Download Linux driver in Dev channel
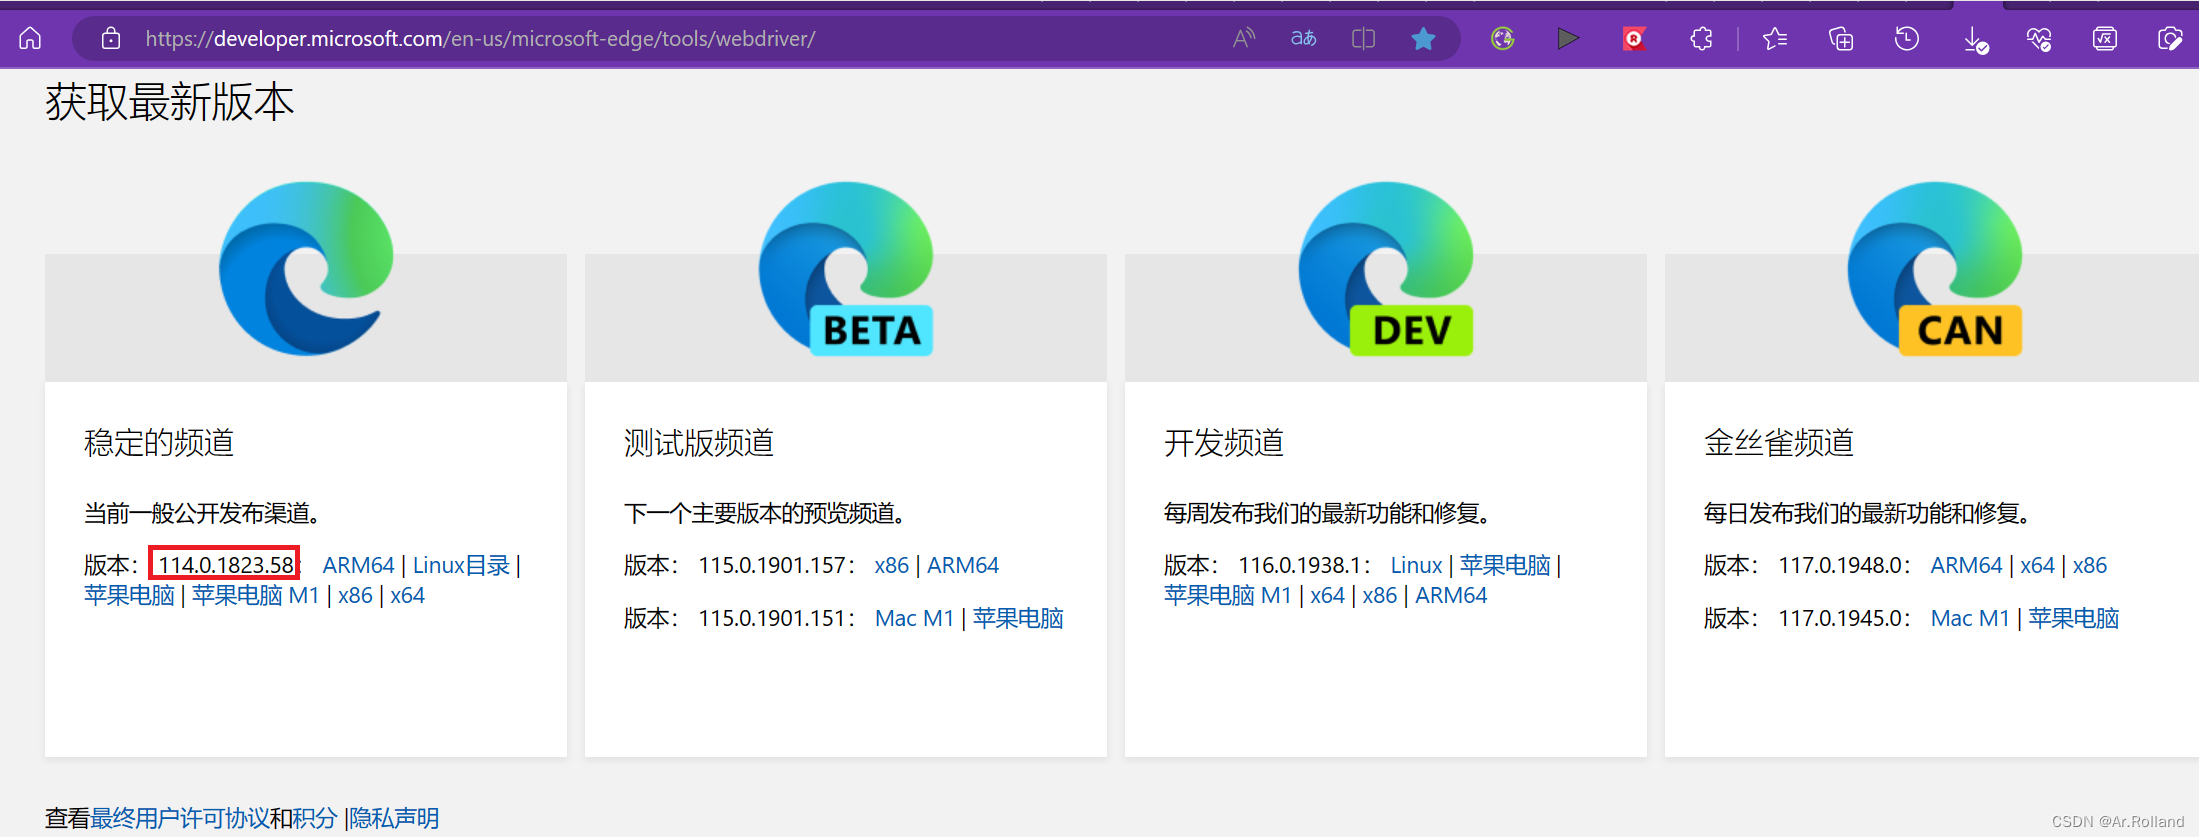 [1416, 565]
